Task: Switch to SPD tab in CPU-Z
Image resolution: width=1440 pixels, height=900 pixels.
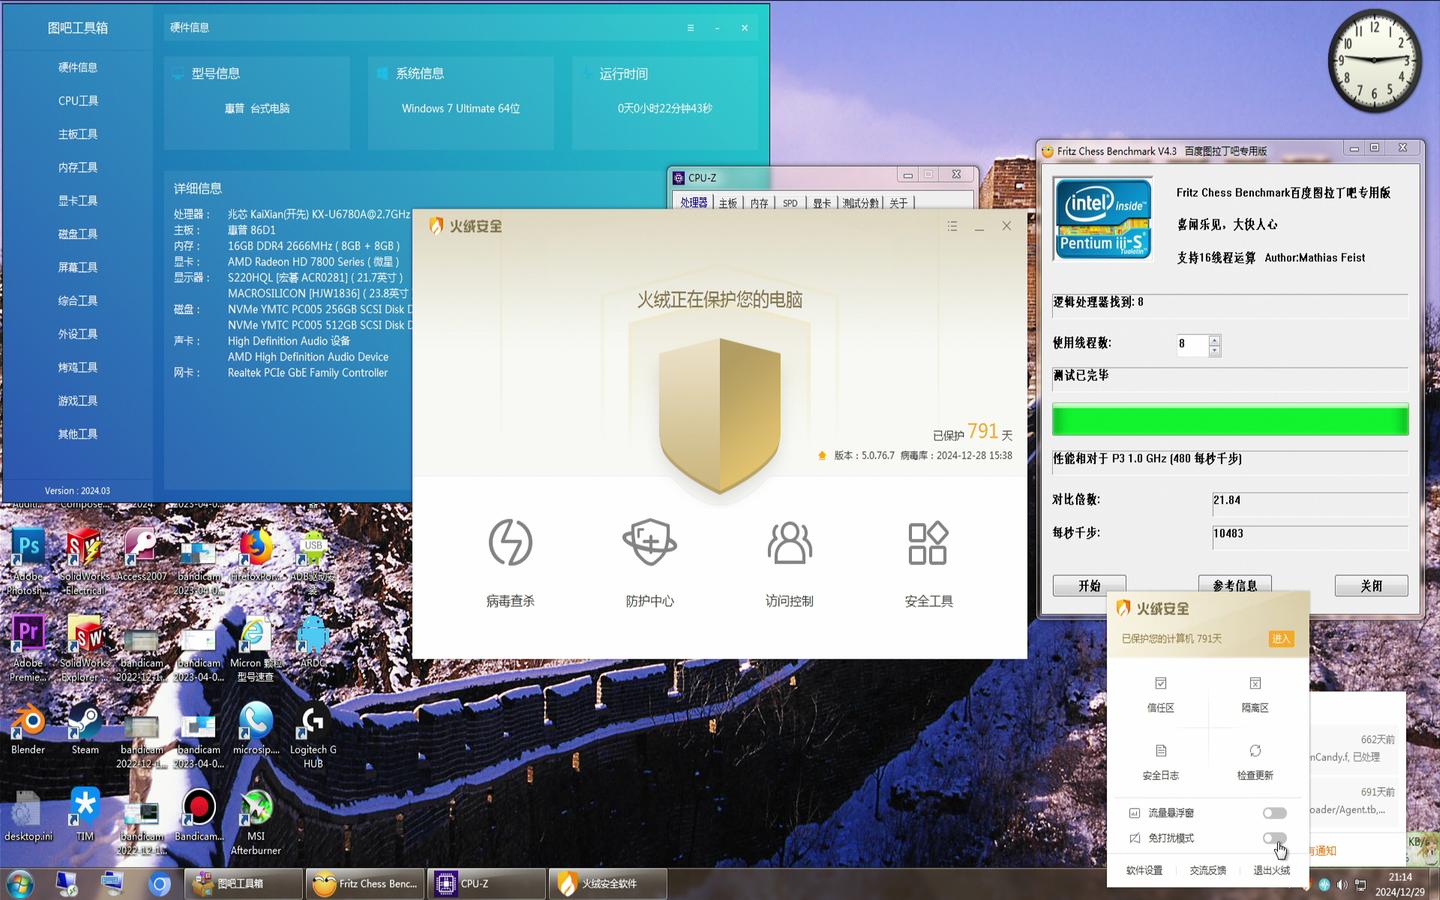Action: (x=790, y=203)
